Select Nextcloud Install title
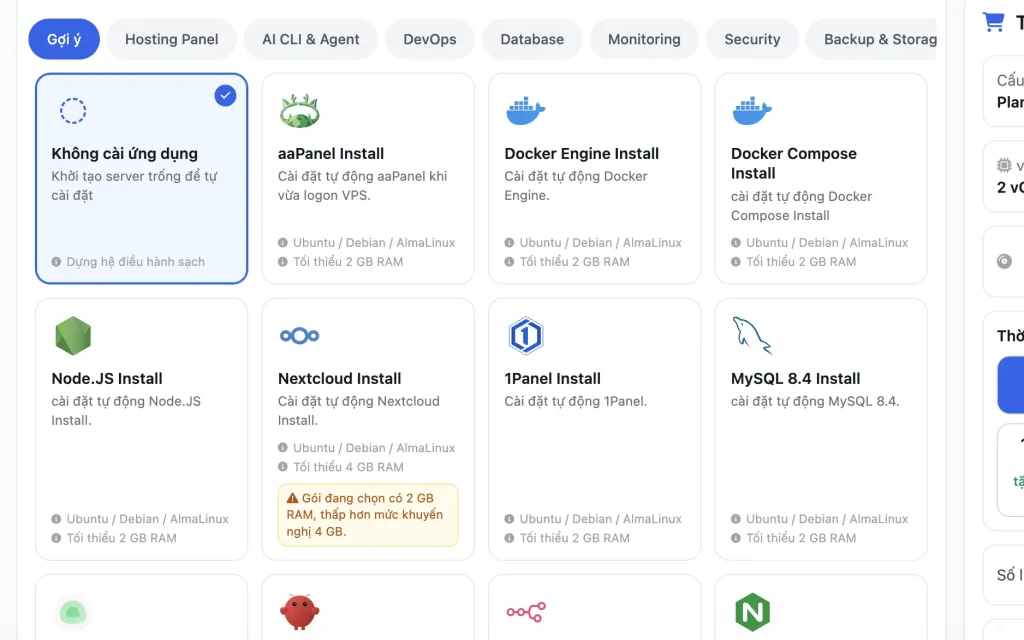 [x=340, y=379]
